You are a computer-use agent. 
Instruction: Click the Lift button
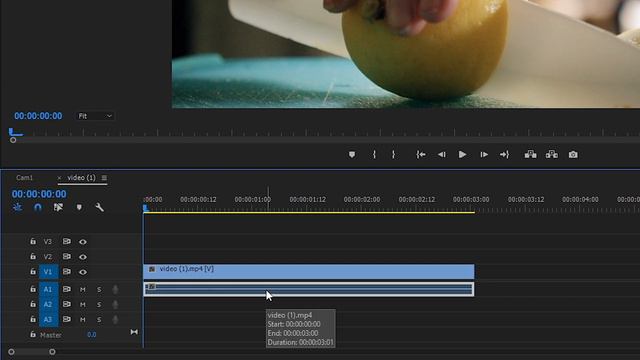(531, 154)
